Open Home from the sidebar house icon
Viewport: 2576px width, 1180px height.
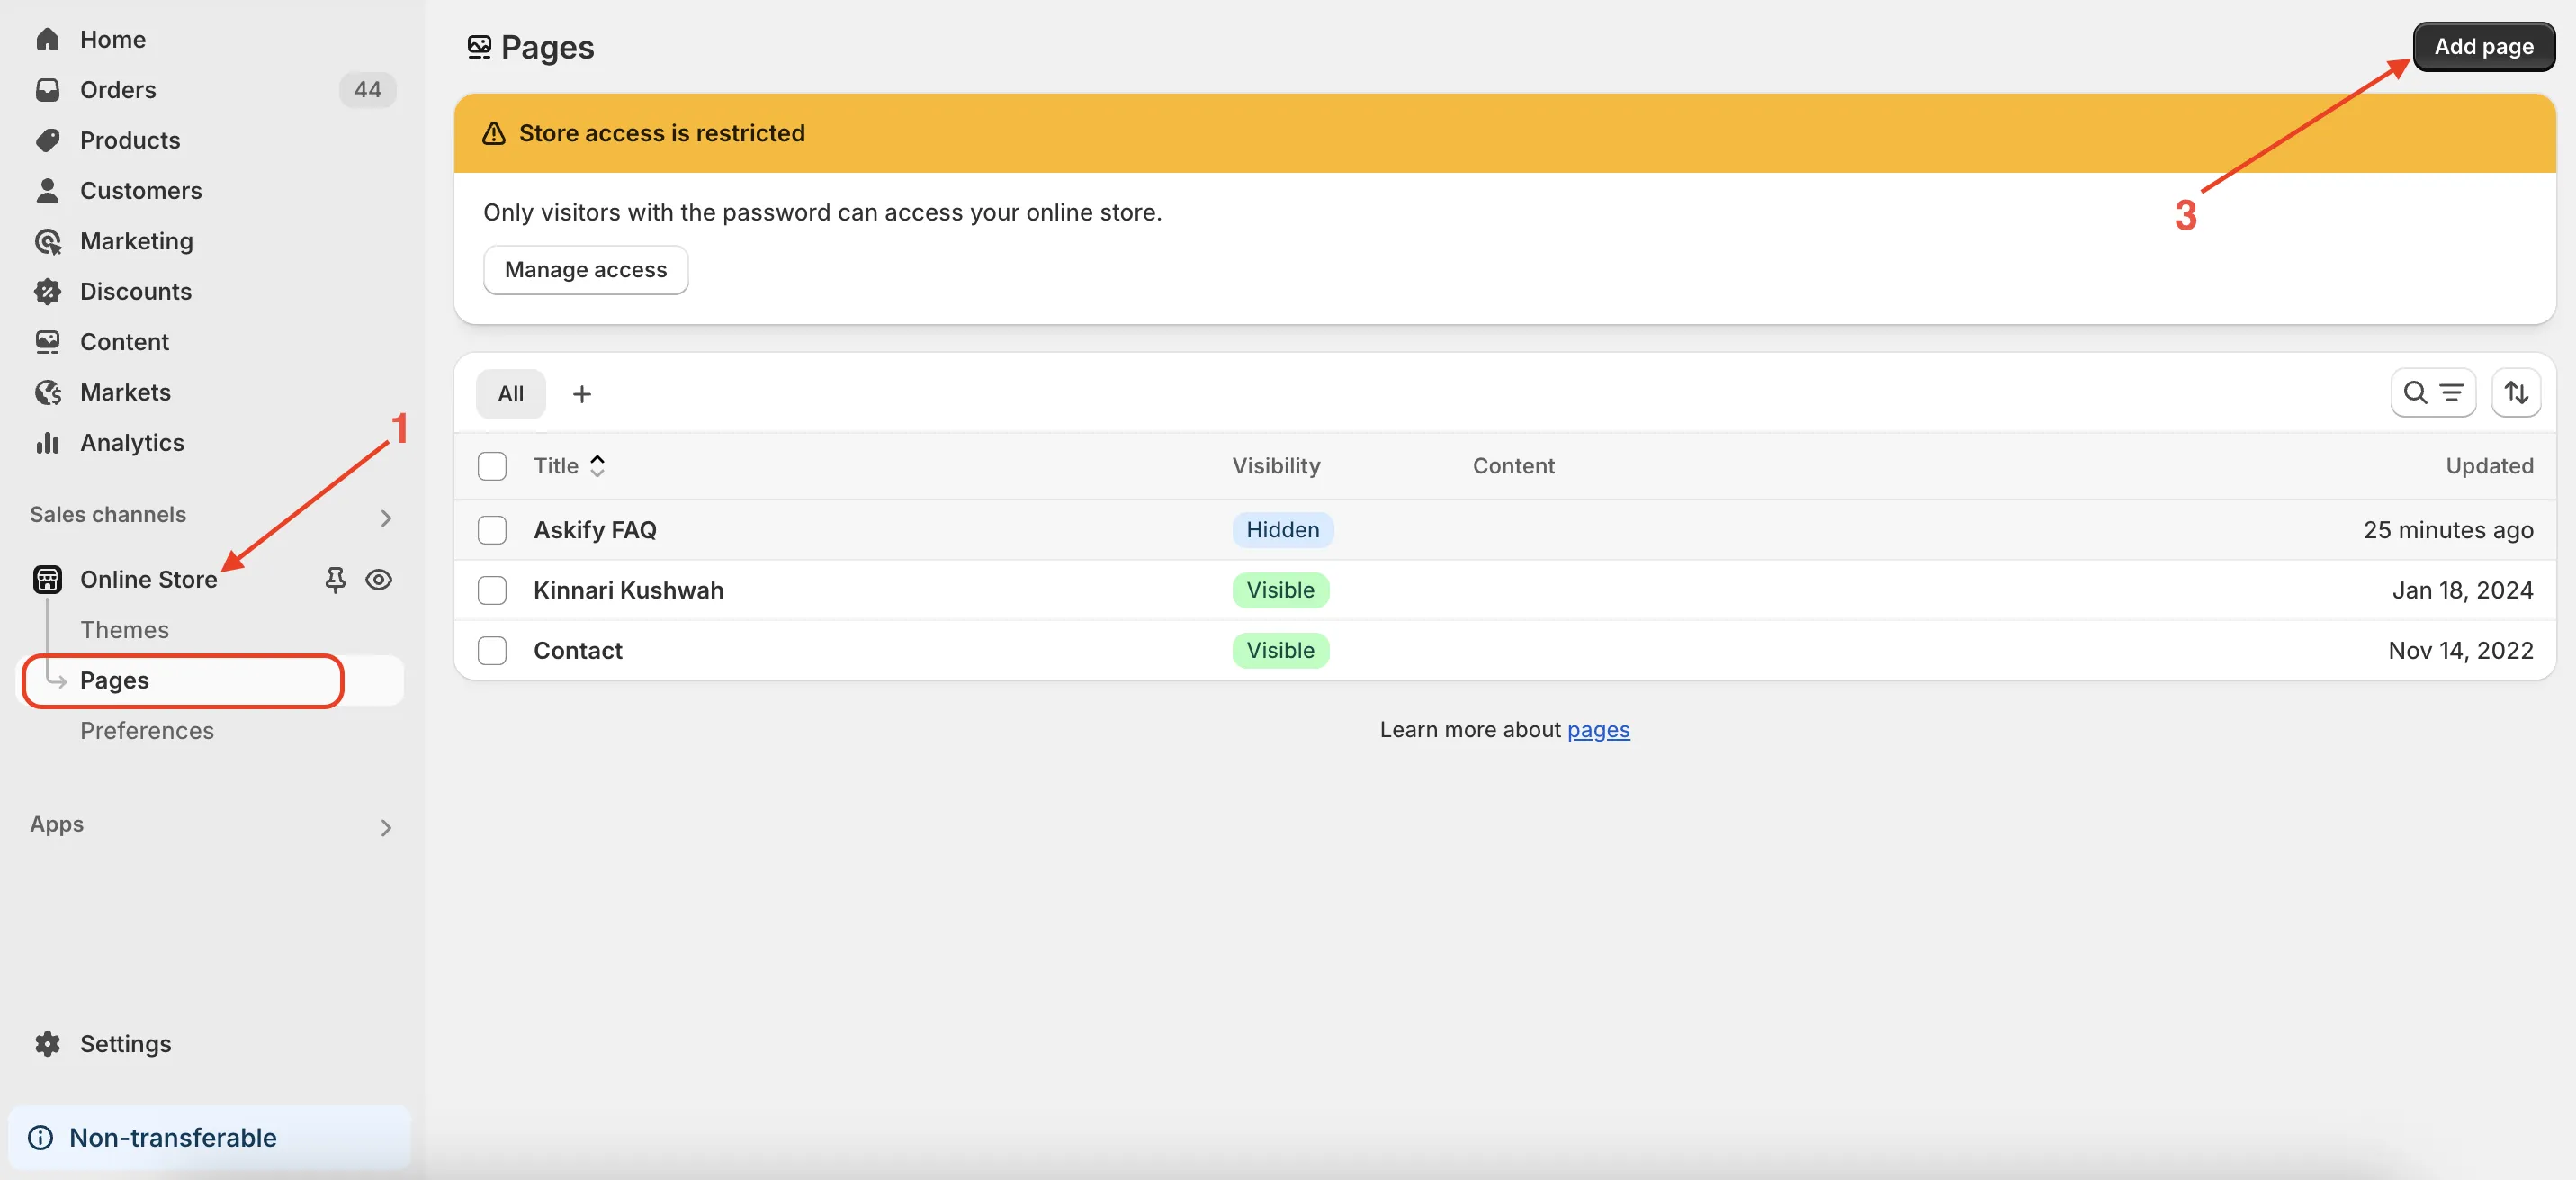pos(47,39)
